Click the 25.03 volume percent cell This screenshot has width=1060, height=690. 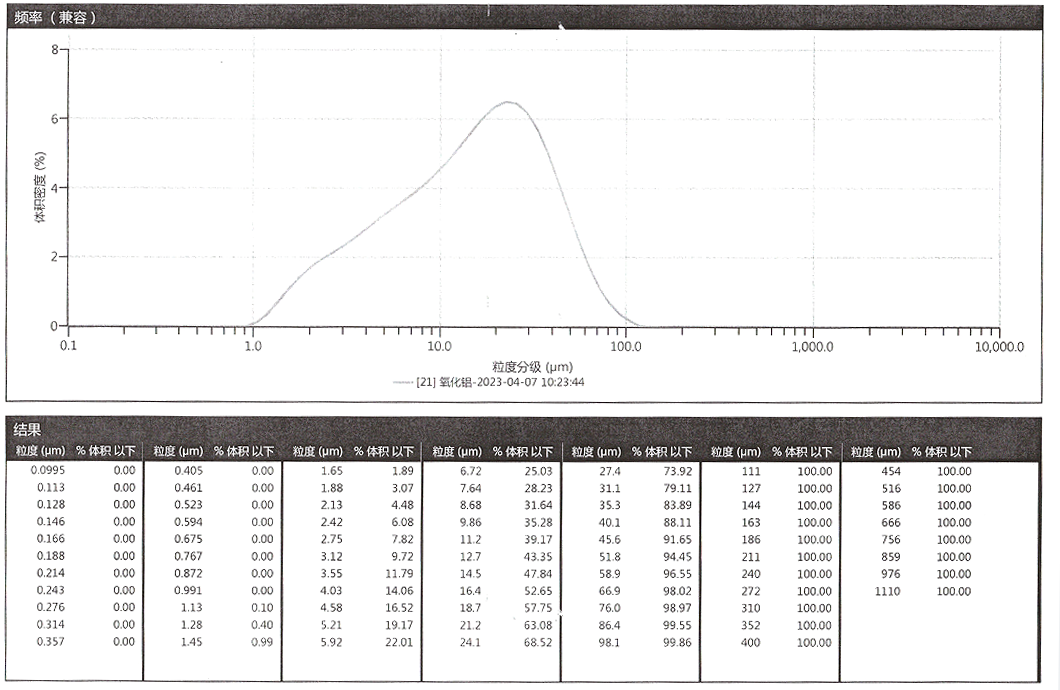point(538,471)
